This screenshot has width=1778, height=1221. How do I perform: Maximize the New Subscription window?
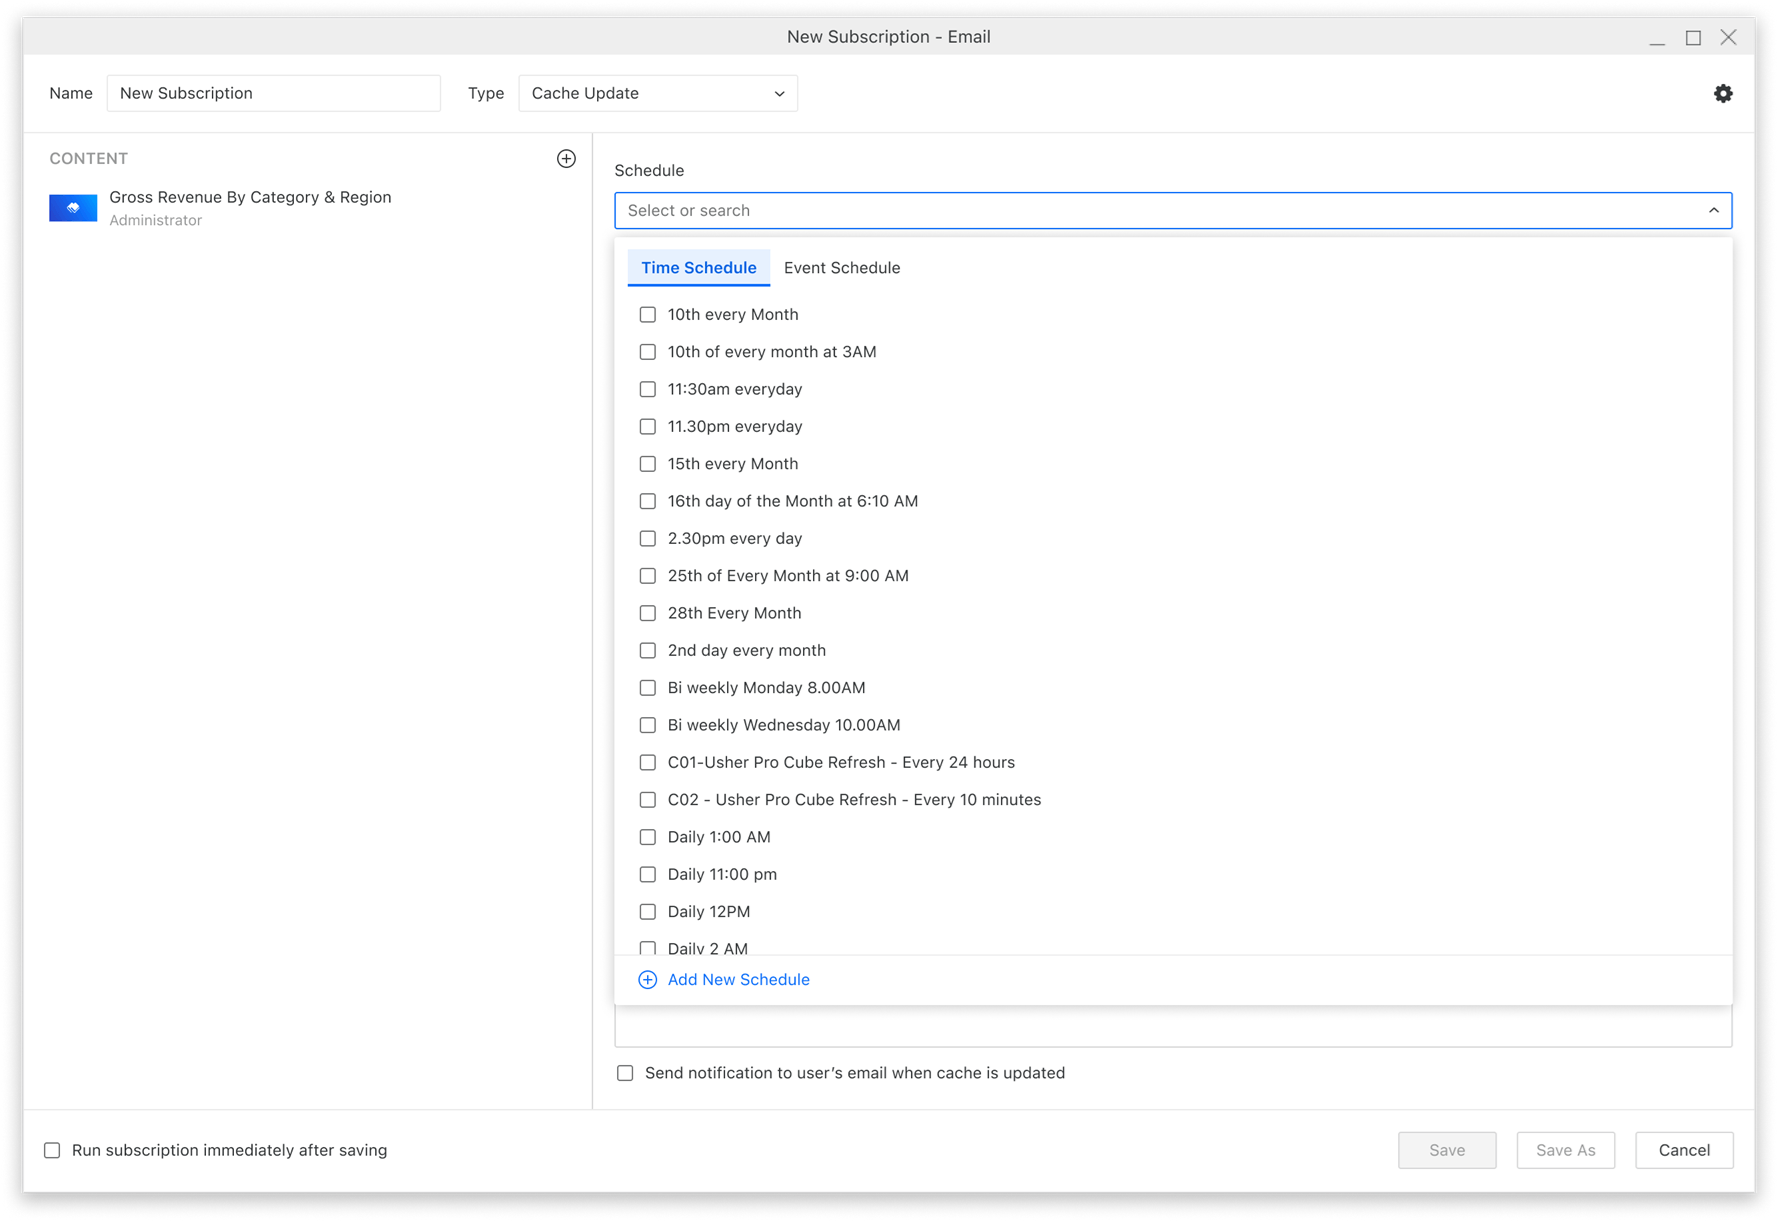coord(1693,37)
